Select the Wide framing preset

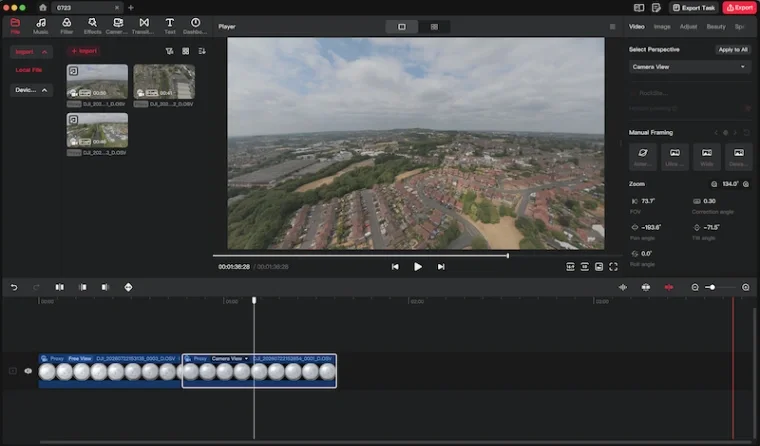pos(707,156)
